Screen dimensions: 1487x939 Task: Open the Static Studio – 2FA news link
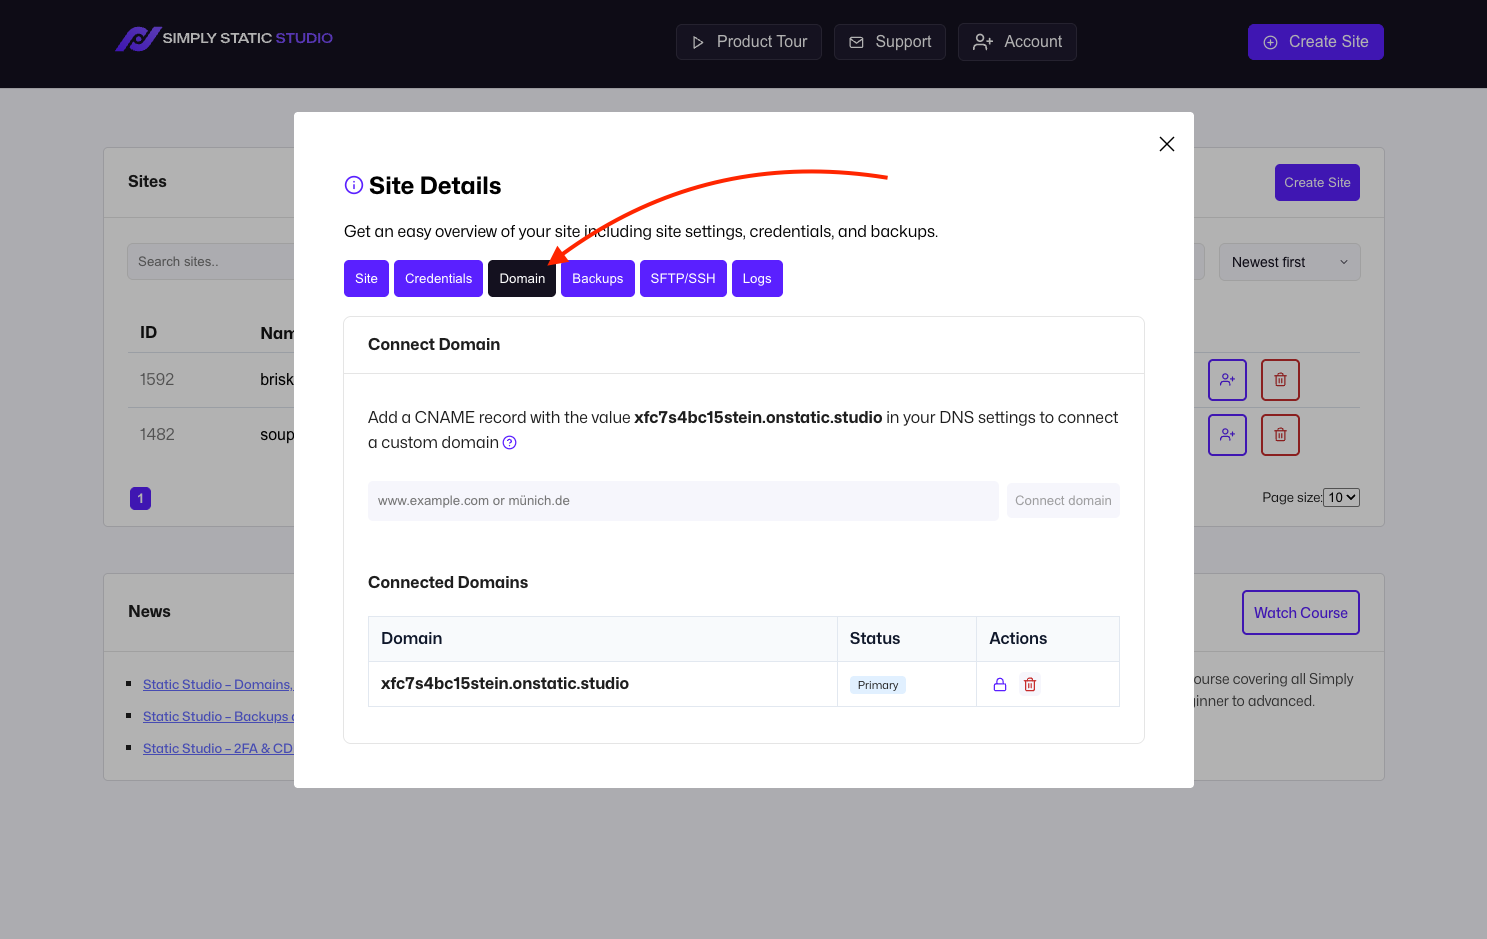[218, 749]
